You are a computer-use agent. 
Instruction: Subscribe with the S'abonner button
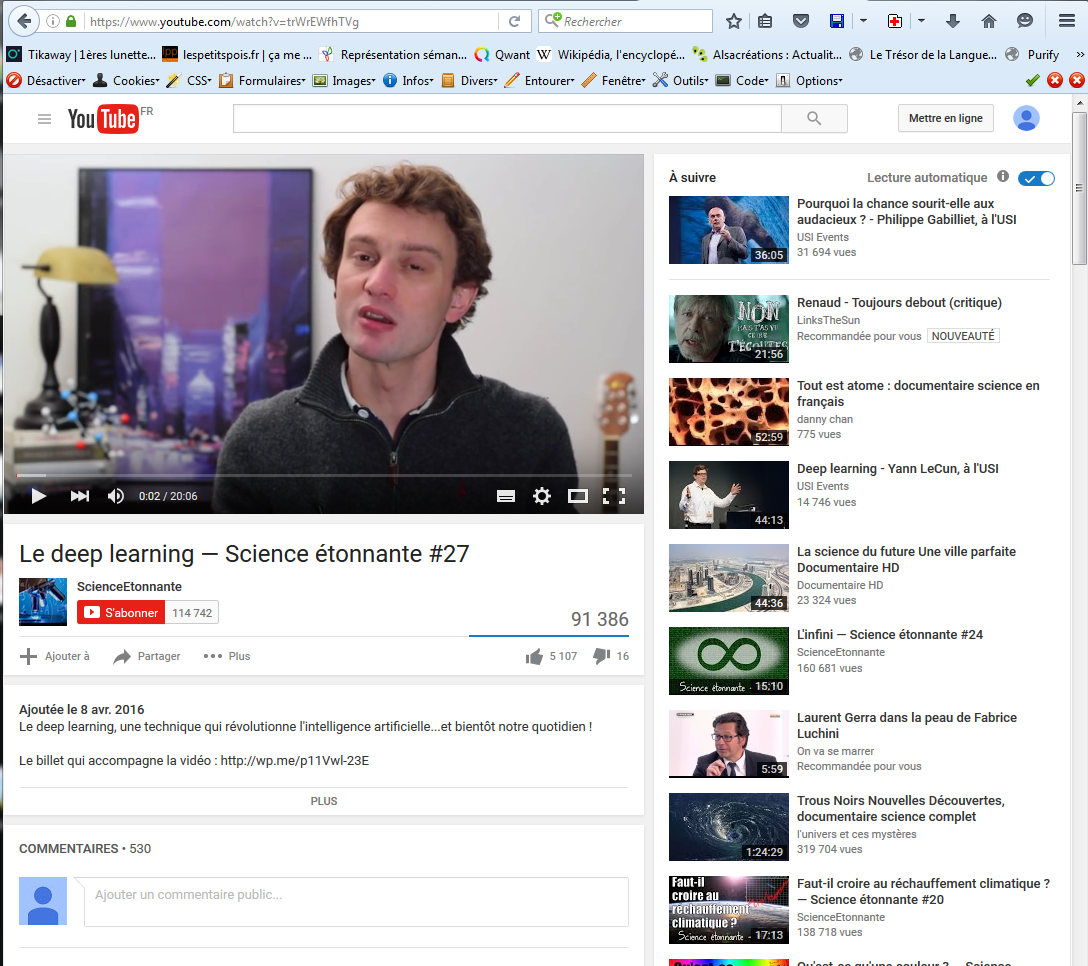(121, 613)
